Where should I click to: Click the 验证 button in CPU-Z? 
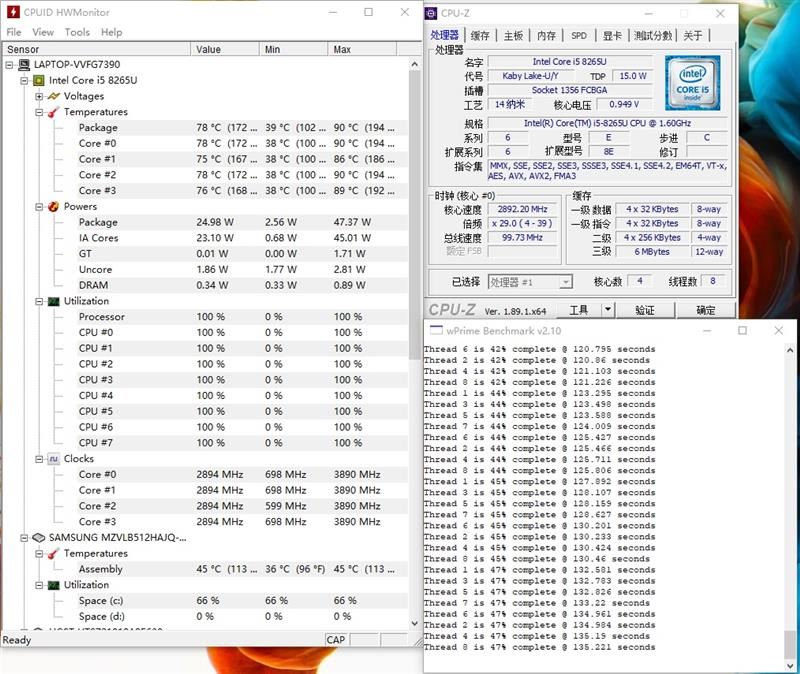(645, 310)
